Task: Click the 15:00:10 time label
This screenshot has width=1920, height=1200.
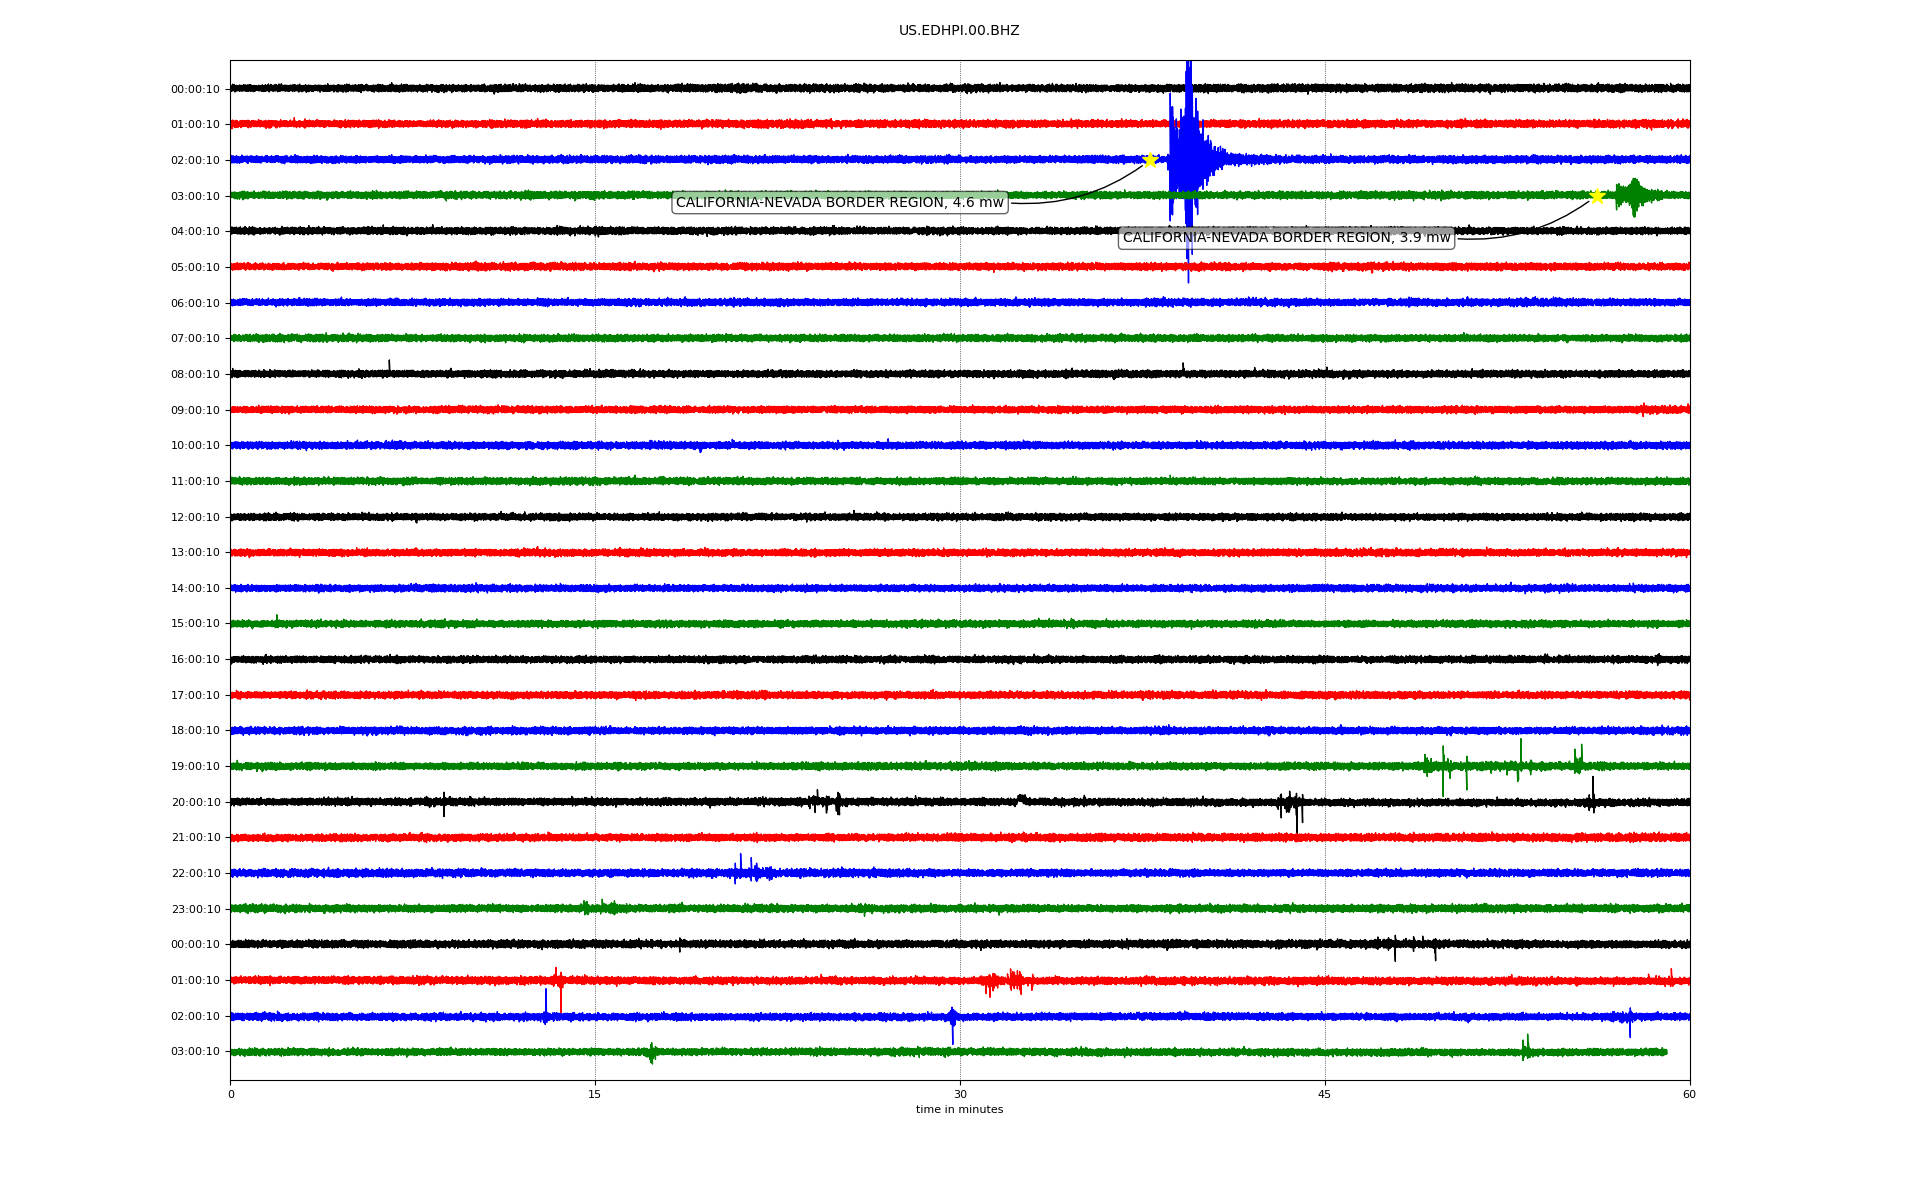Action: click(x=195, y=624)
